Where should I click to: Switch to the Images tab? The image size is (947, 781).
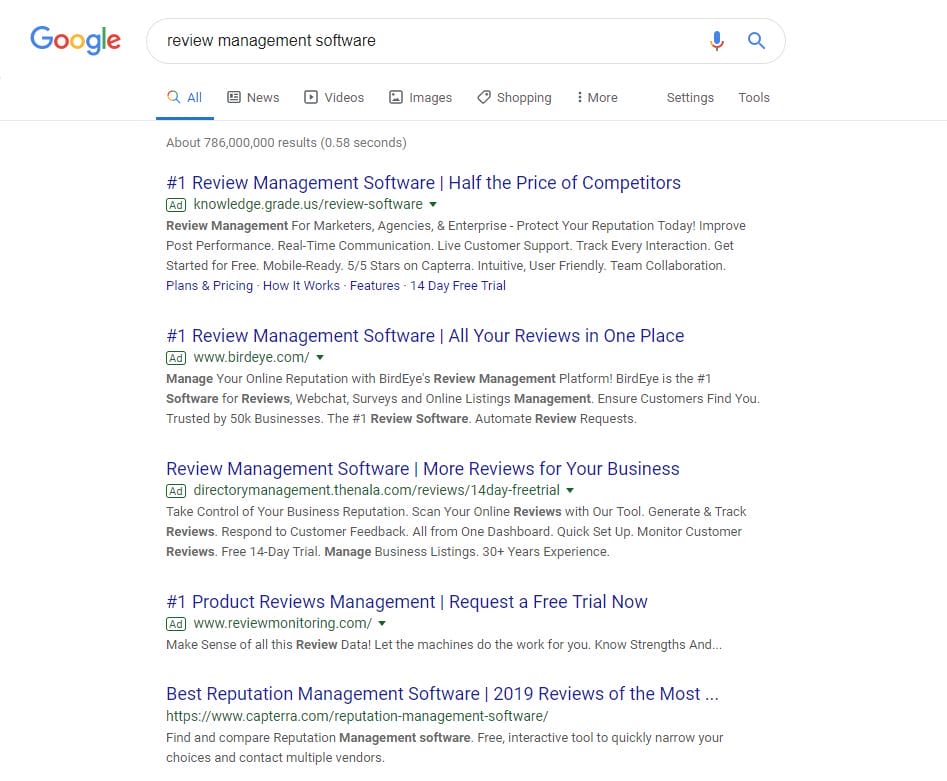click(420, 97)
